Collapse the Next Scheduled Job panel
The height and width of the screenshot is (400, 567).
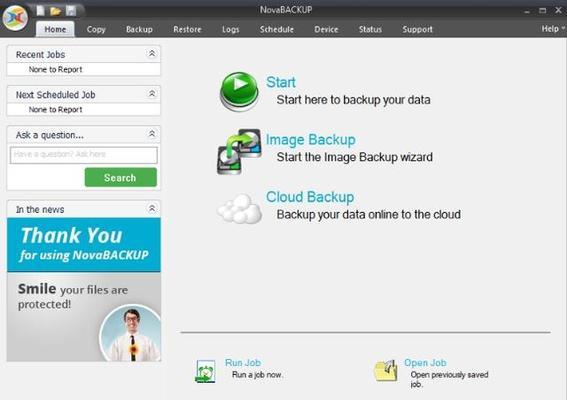152,94
